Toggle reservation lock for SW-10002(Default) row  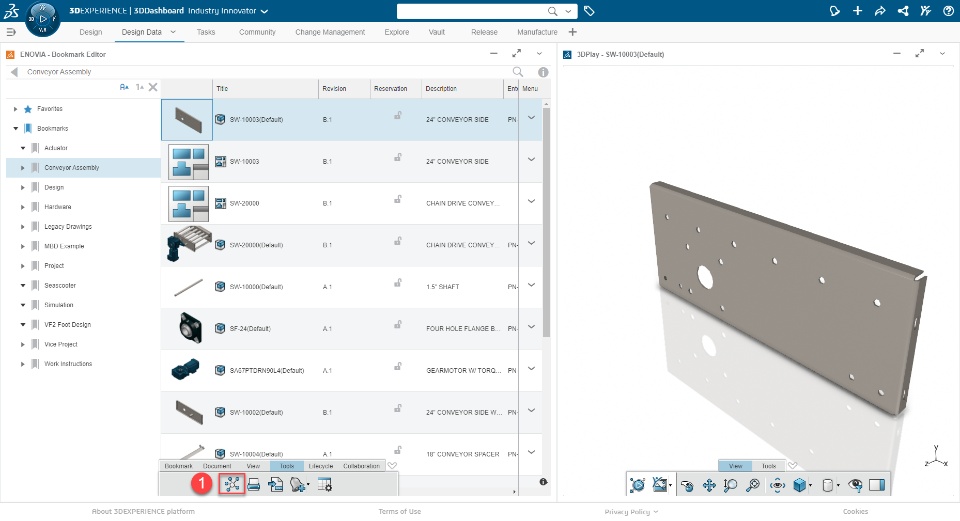(x=397, y=408)
